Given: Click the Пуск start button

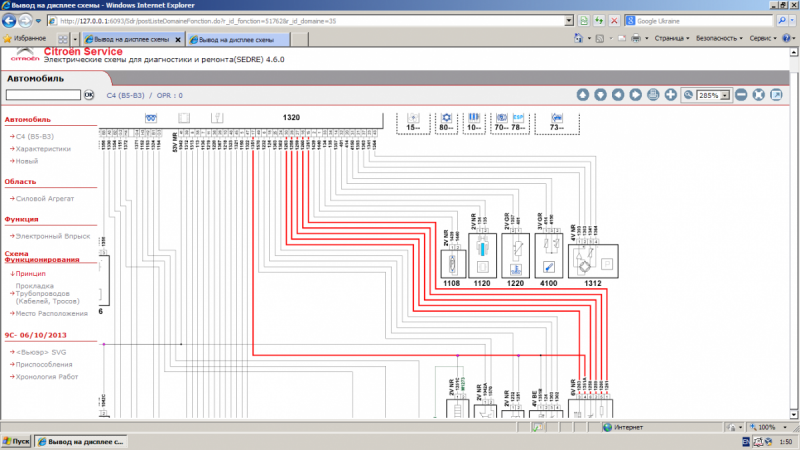Looking at the screenshot, I should 17,441.
